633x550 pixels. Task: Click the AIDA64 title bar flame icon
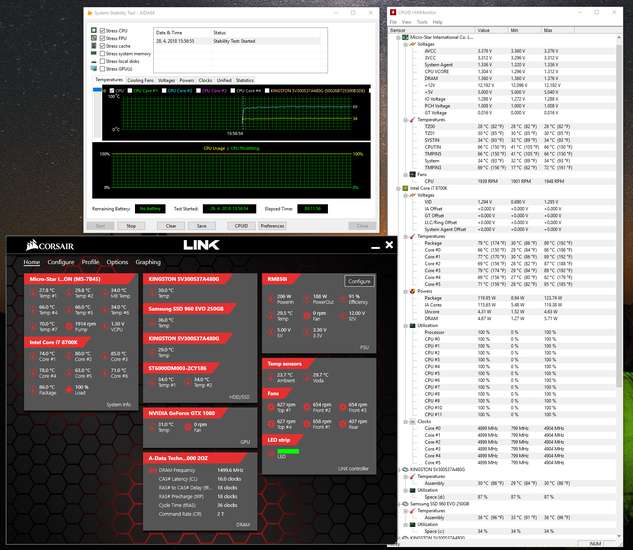[90, 13]
